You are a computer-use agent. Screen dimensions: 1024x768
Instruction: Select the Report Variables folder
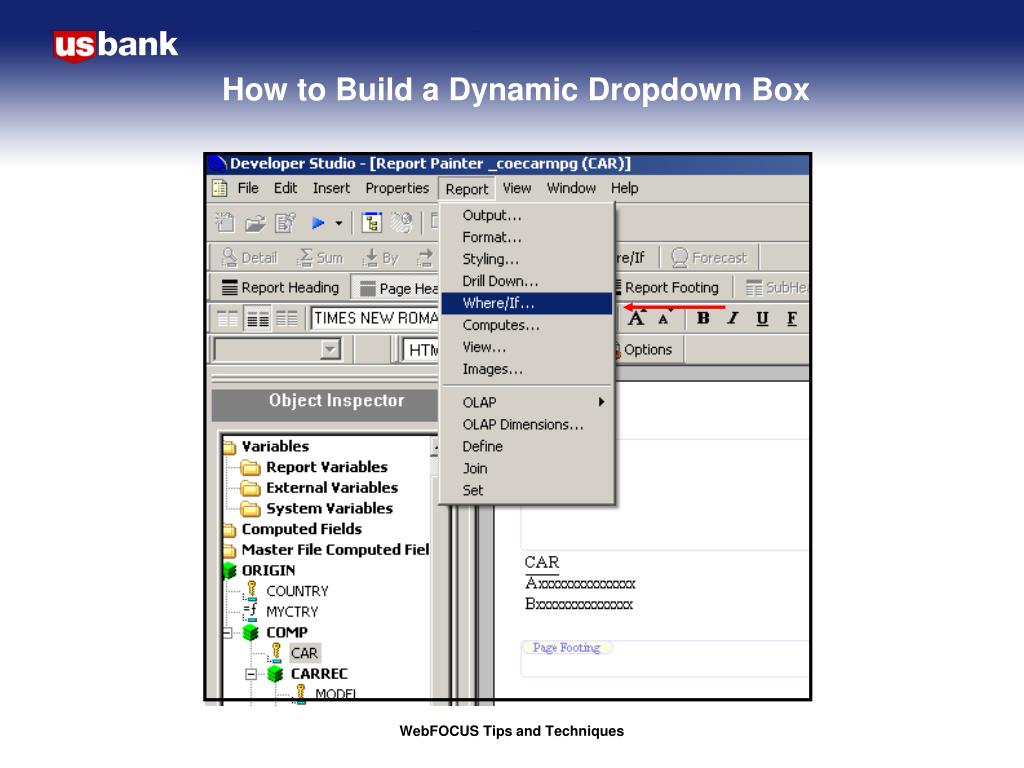coord(314,467)
